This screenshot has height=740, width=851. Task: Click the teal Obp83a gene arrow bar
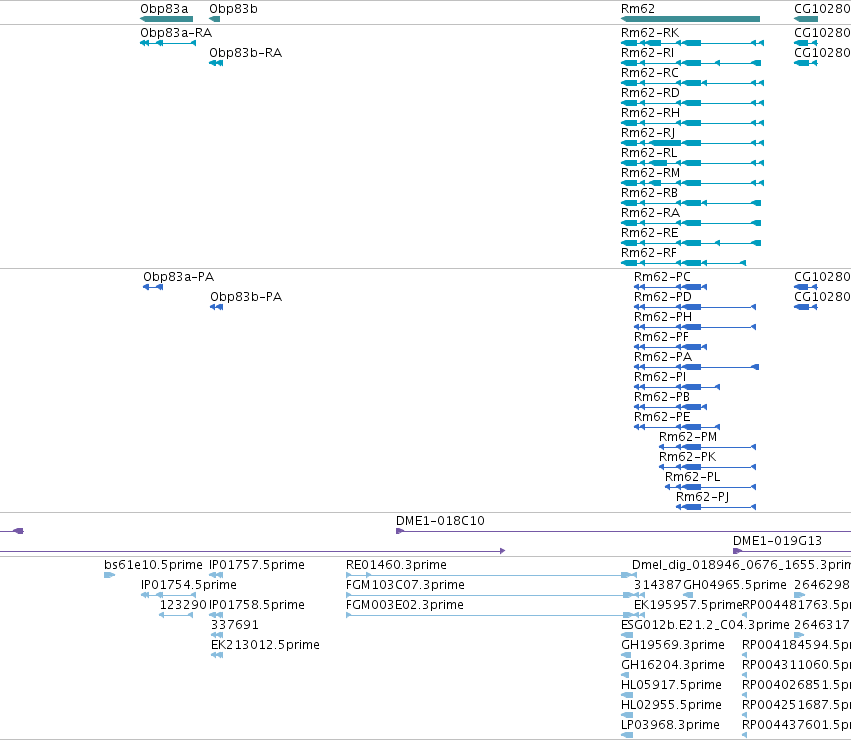coord(167,19)
